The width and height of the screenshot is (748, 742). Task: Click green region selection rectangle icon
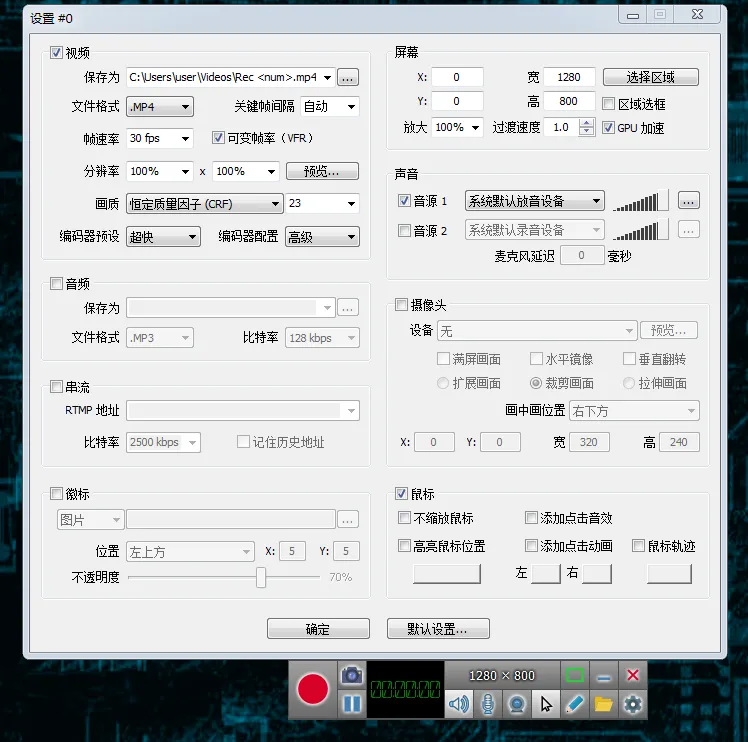coord(574,675)
